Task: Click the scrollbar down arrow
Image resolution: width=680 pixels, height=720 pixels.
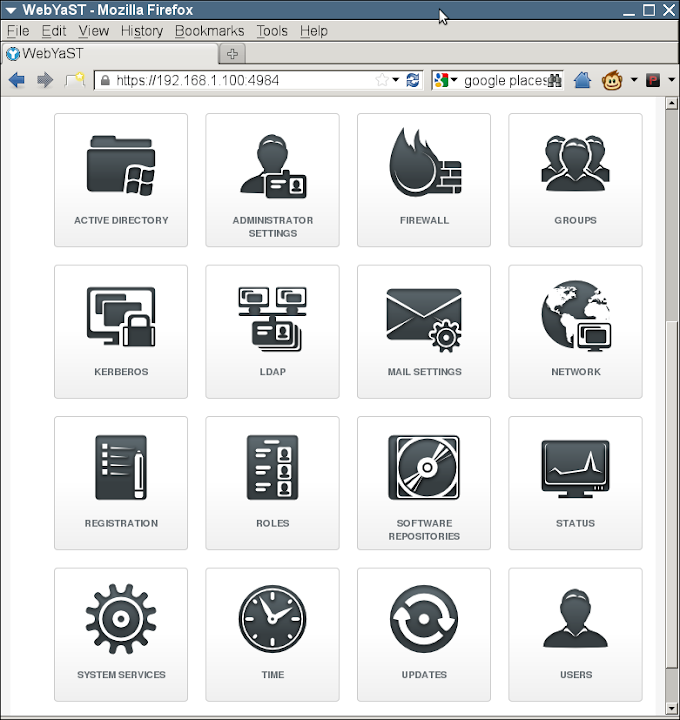Action: tap(671, 709)
